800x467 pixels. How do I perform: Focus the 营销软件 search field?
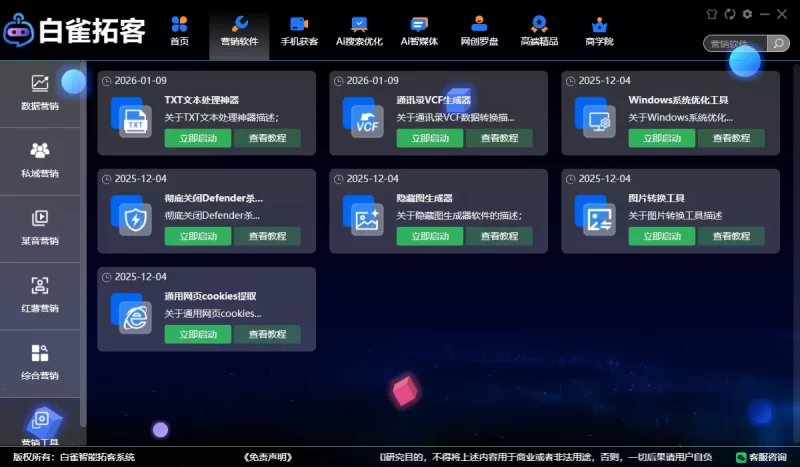735,44
